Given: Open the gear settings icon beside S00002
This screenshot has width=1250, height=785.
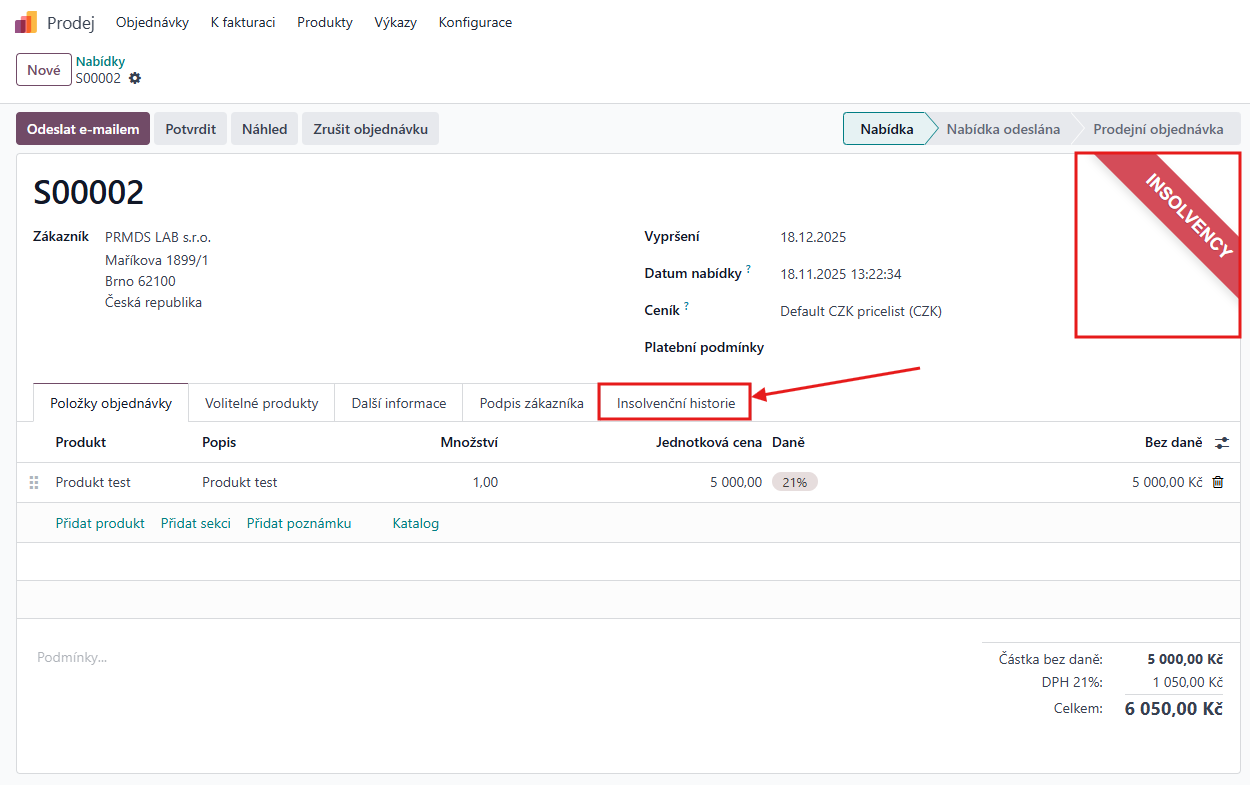Looking at the screenshot, I should coord(135,78).
